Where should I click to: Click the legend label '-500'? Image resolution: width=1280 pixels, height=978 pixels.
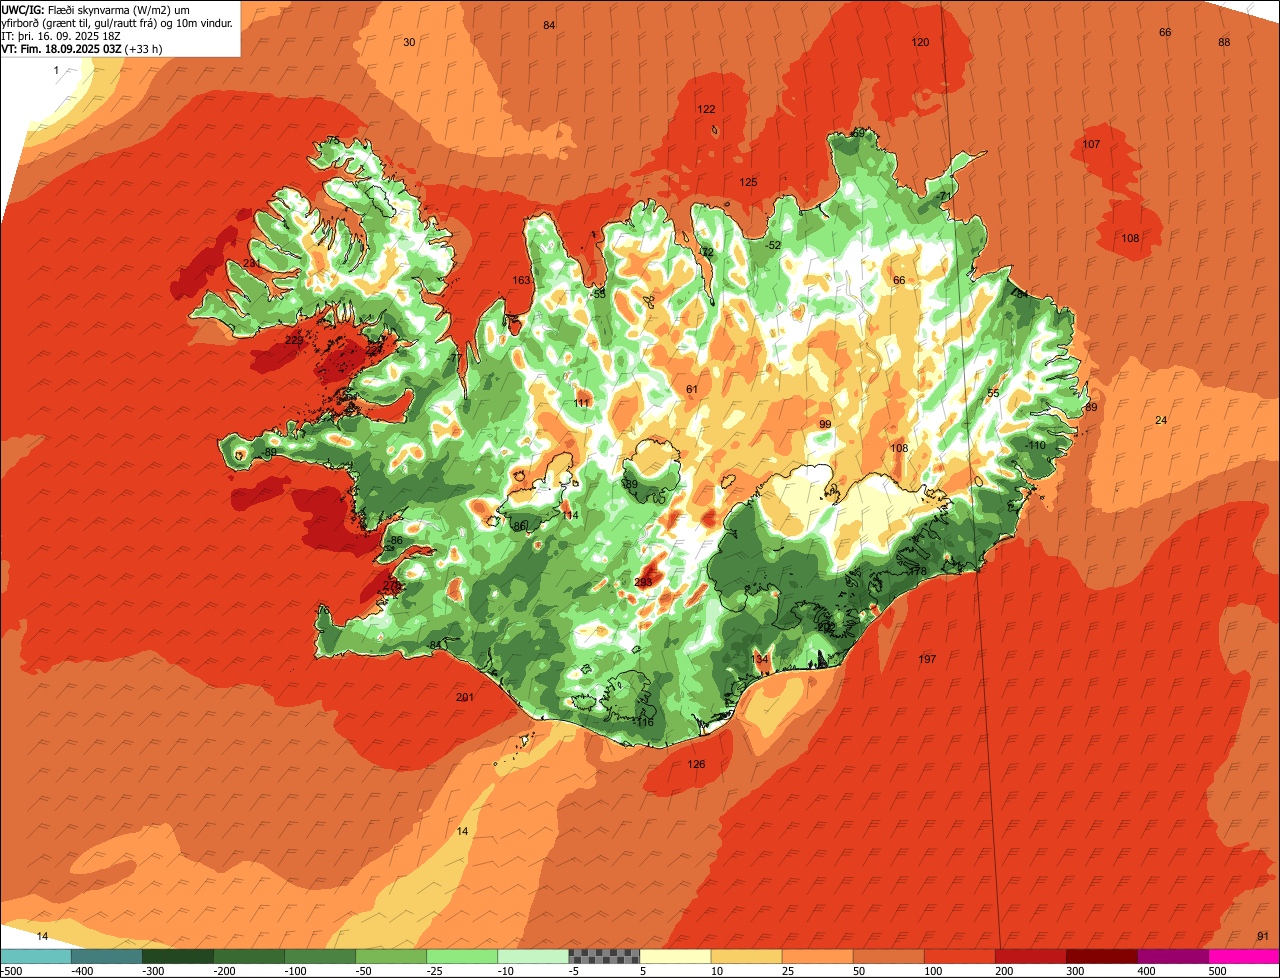click(12, 971)
